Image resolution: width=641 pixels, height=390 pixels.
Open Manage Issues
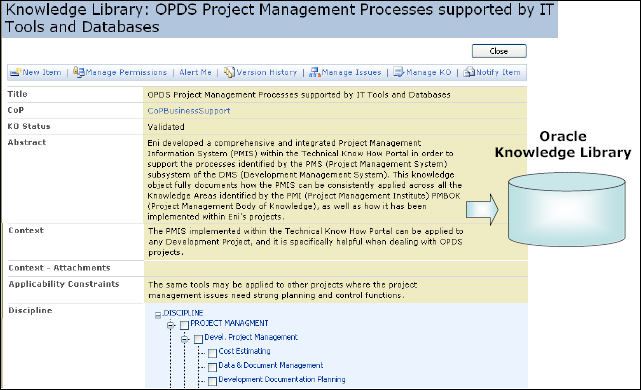(352, 72)
